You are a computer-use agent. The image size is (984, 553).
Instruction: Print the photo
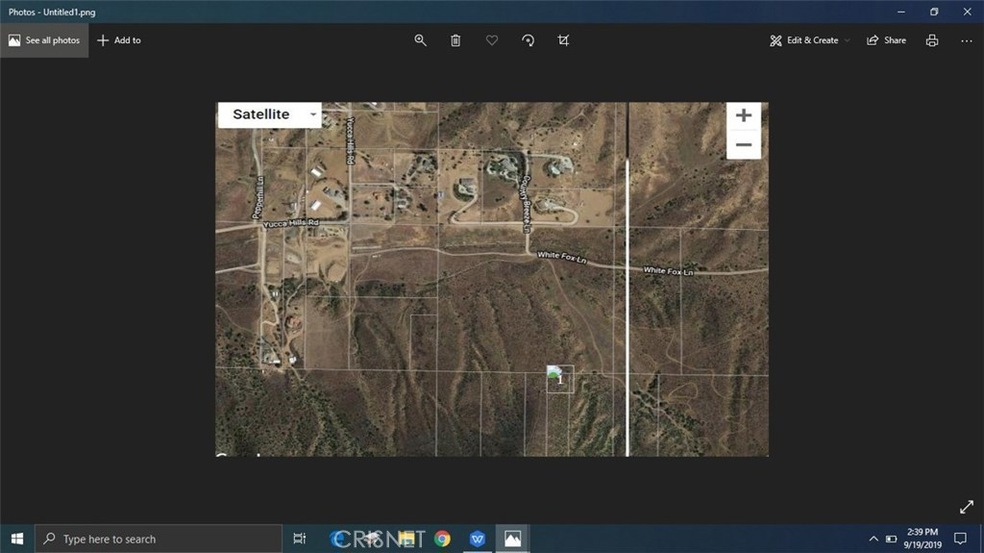(932, 40)
